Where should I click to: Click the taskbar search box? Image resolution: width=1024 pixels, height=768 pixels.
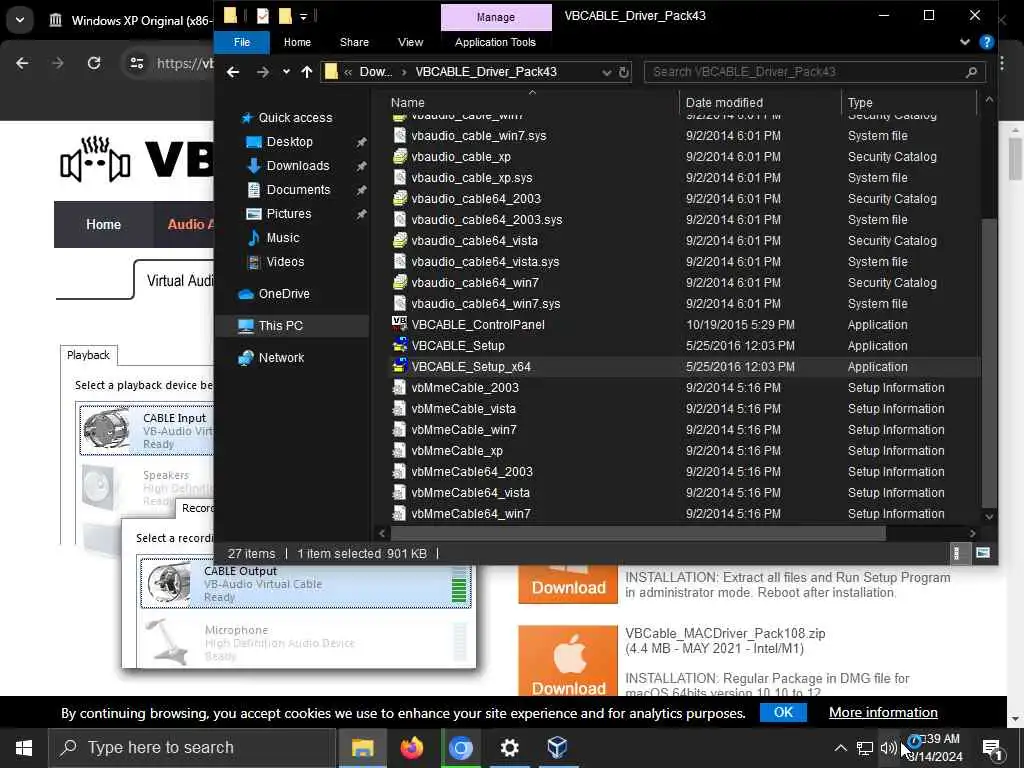tap(192, 748)
